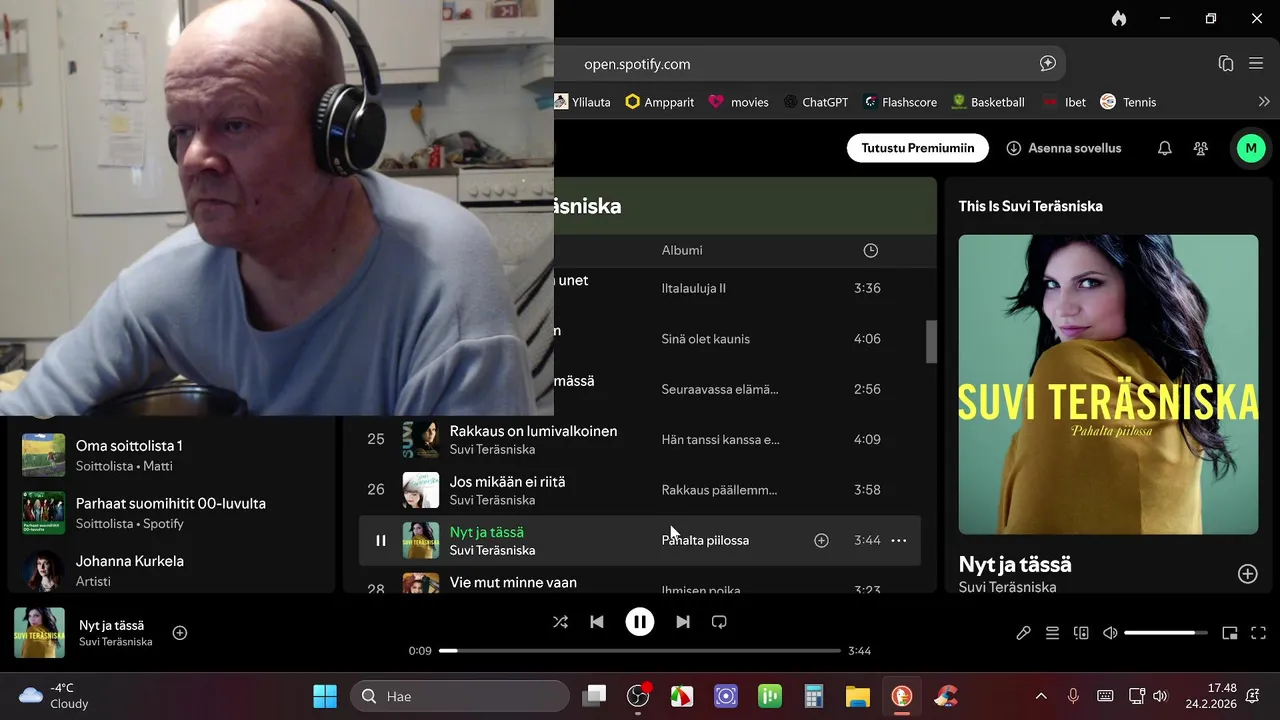The width and height of the screenshot is (1280, 720).
Task: Open File Explorer from the taskbar
Action: [858, 696]
